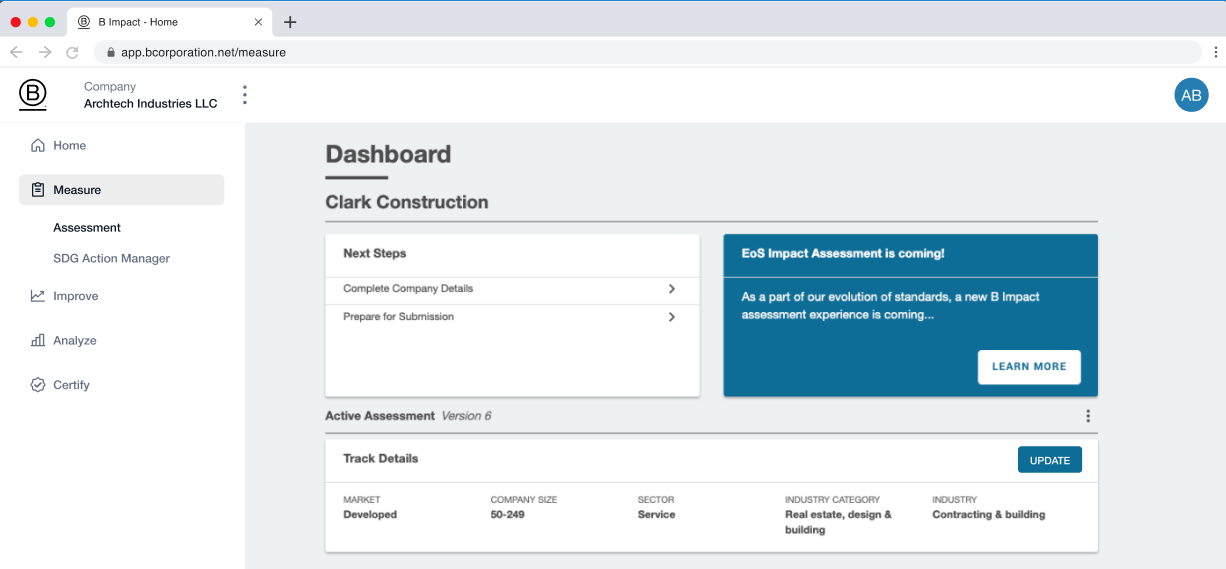Click the Analyze bar chart icon

(38, 340)
